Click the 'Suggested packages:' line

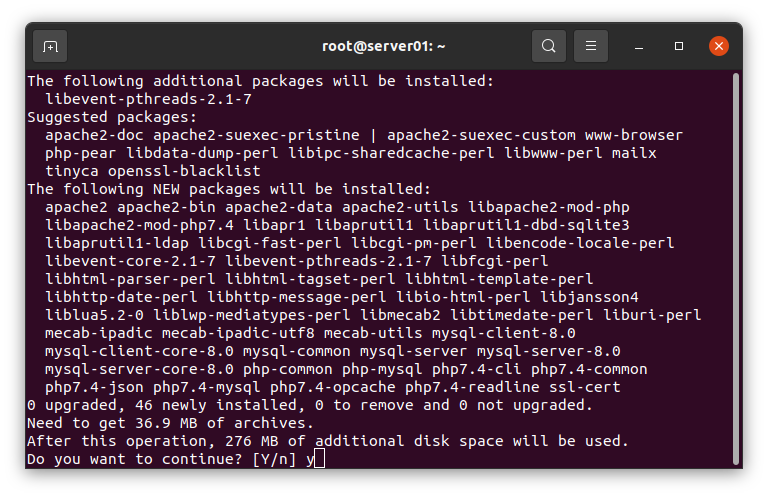point(112,118)
